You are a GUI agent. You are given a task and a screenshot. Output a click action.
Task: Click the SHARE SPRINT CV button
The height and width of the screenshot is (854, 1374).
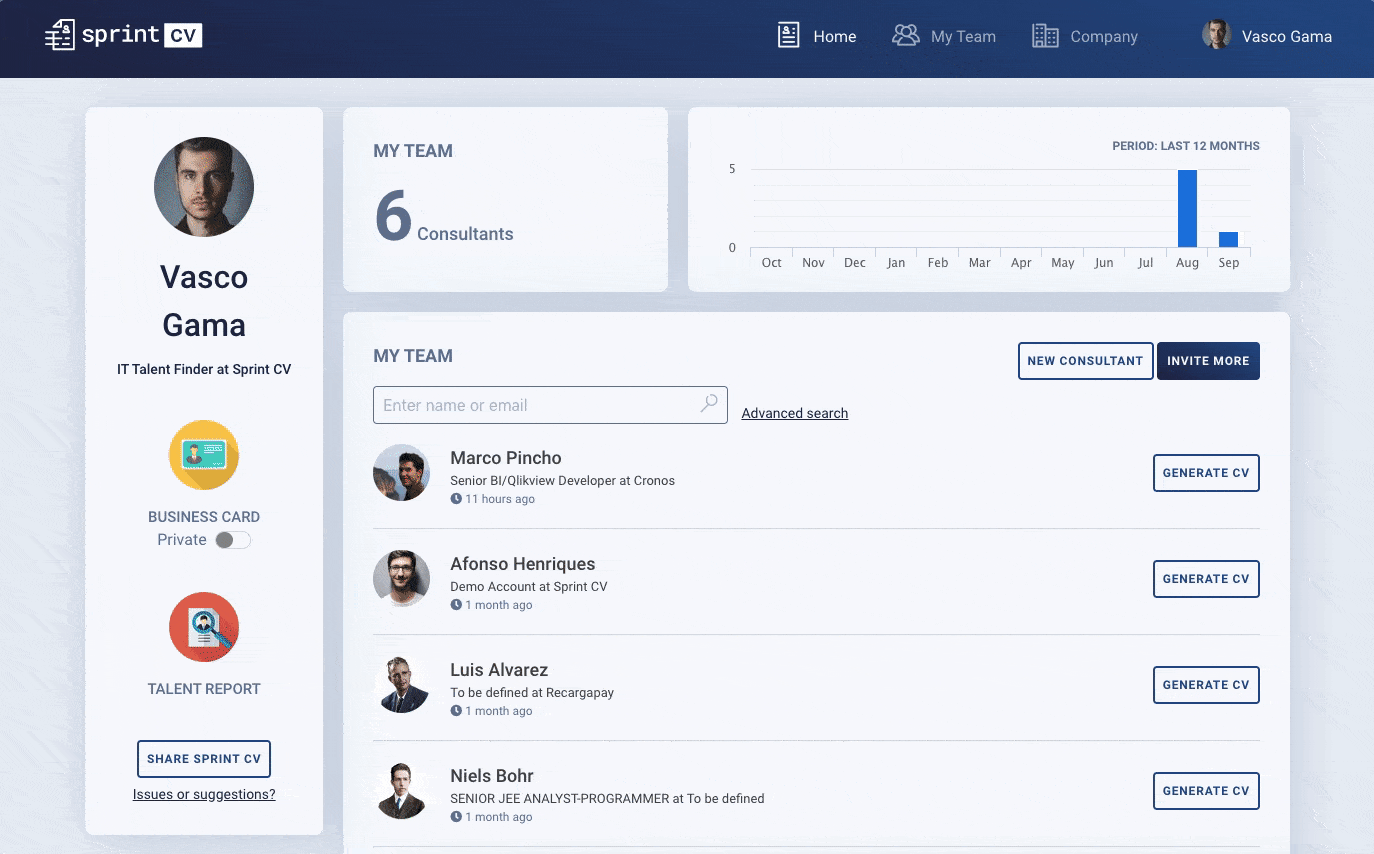[204, 758]
